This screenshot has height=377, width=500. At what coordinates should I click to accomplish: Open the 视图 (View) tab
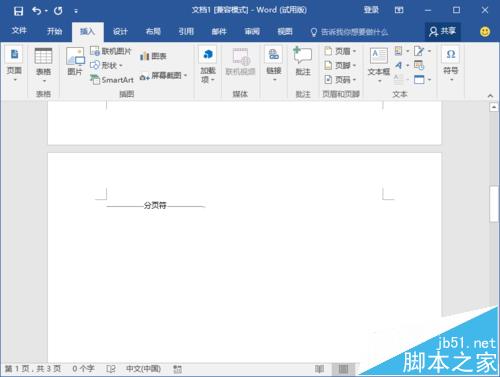pyautogui.click(x=285, y=32)
